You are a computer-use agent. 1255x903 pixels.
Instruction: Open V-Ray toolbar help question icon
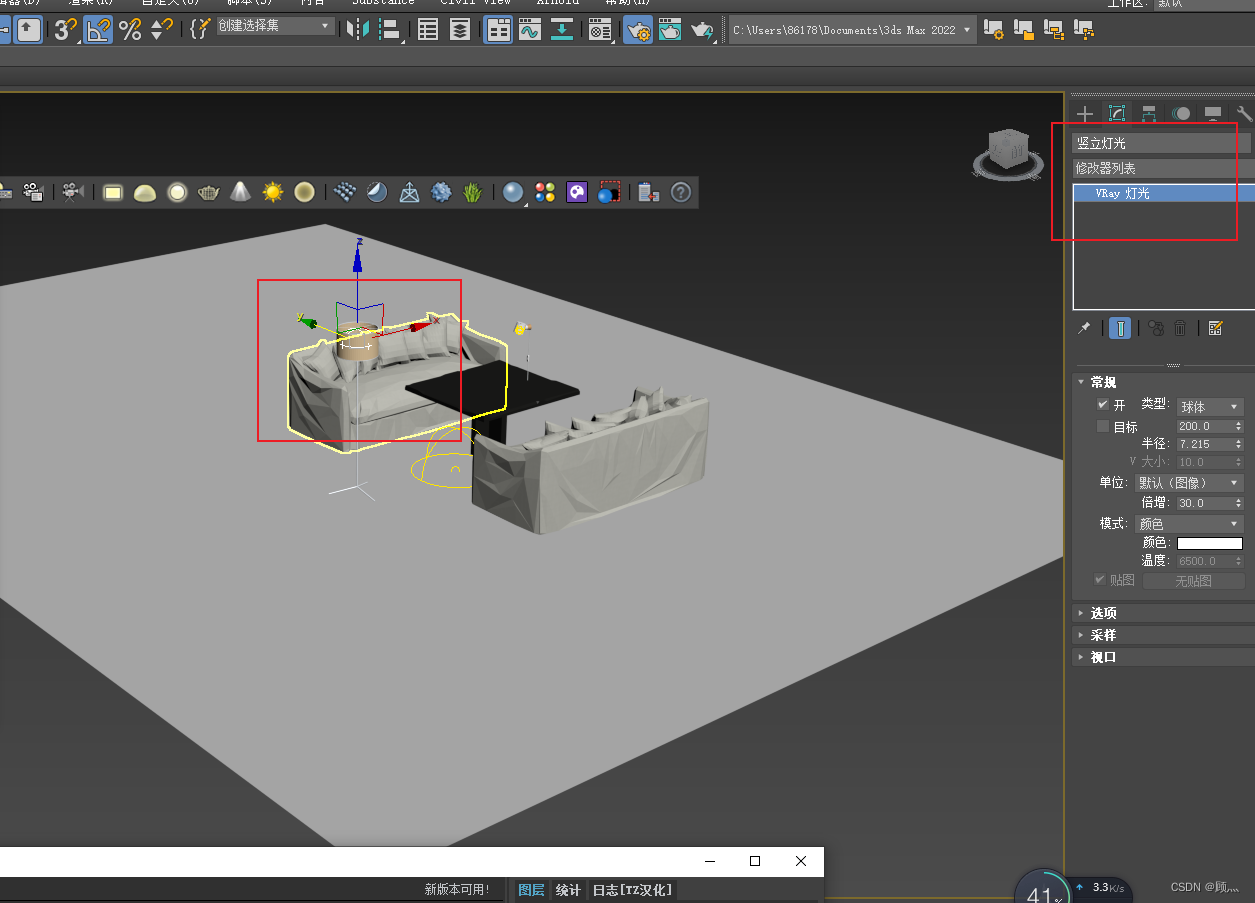(681, 192)
